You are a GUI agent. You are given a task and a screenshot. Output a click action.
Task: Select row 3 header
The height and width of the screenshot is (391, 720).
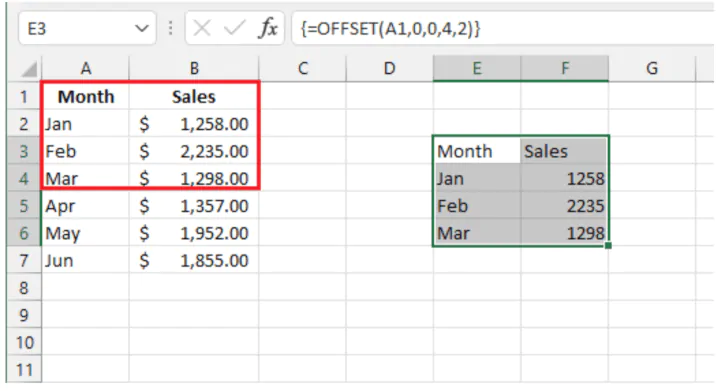24,151
